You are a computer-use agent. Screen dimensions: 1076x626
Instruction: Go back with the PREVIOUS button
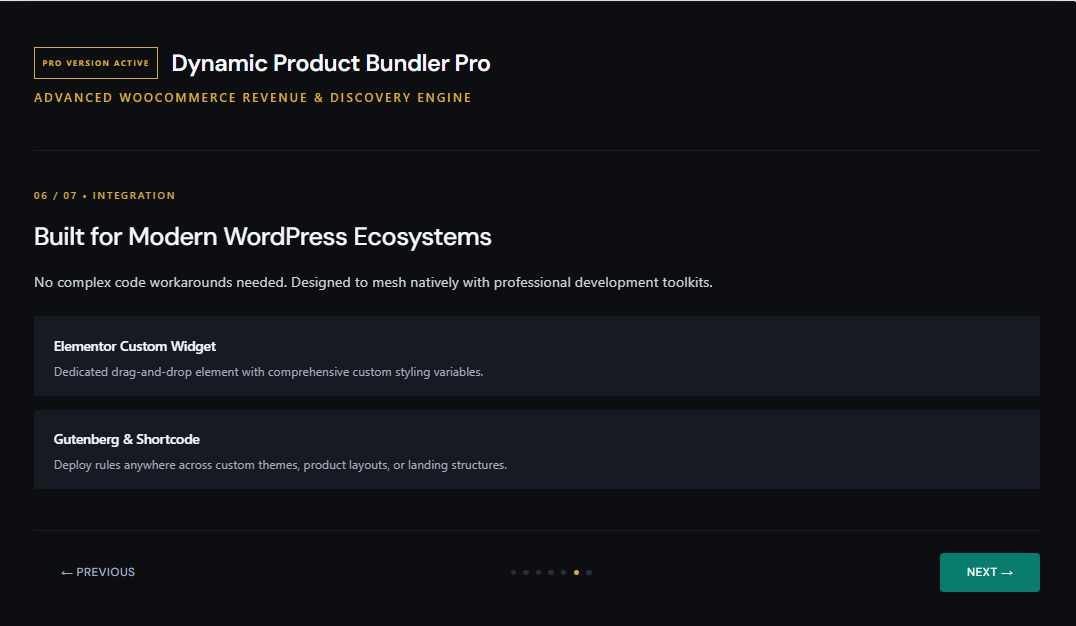98,572
